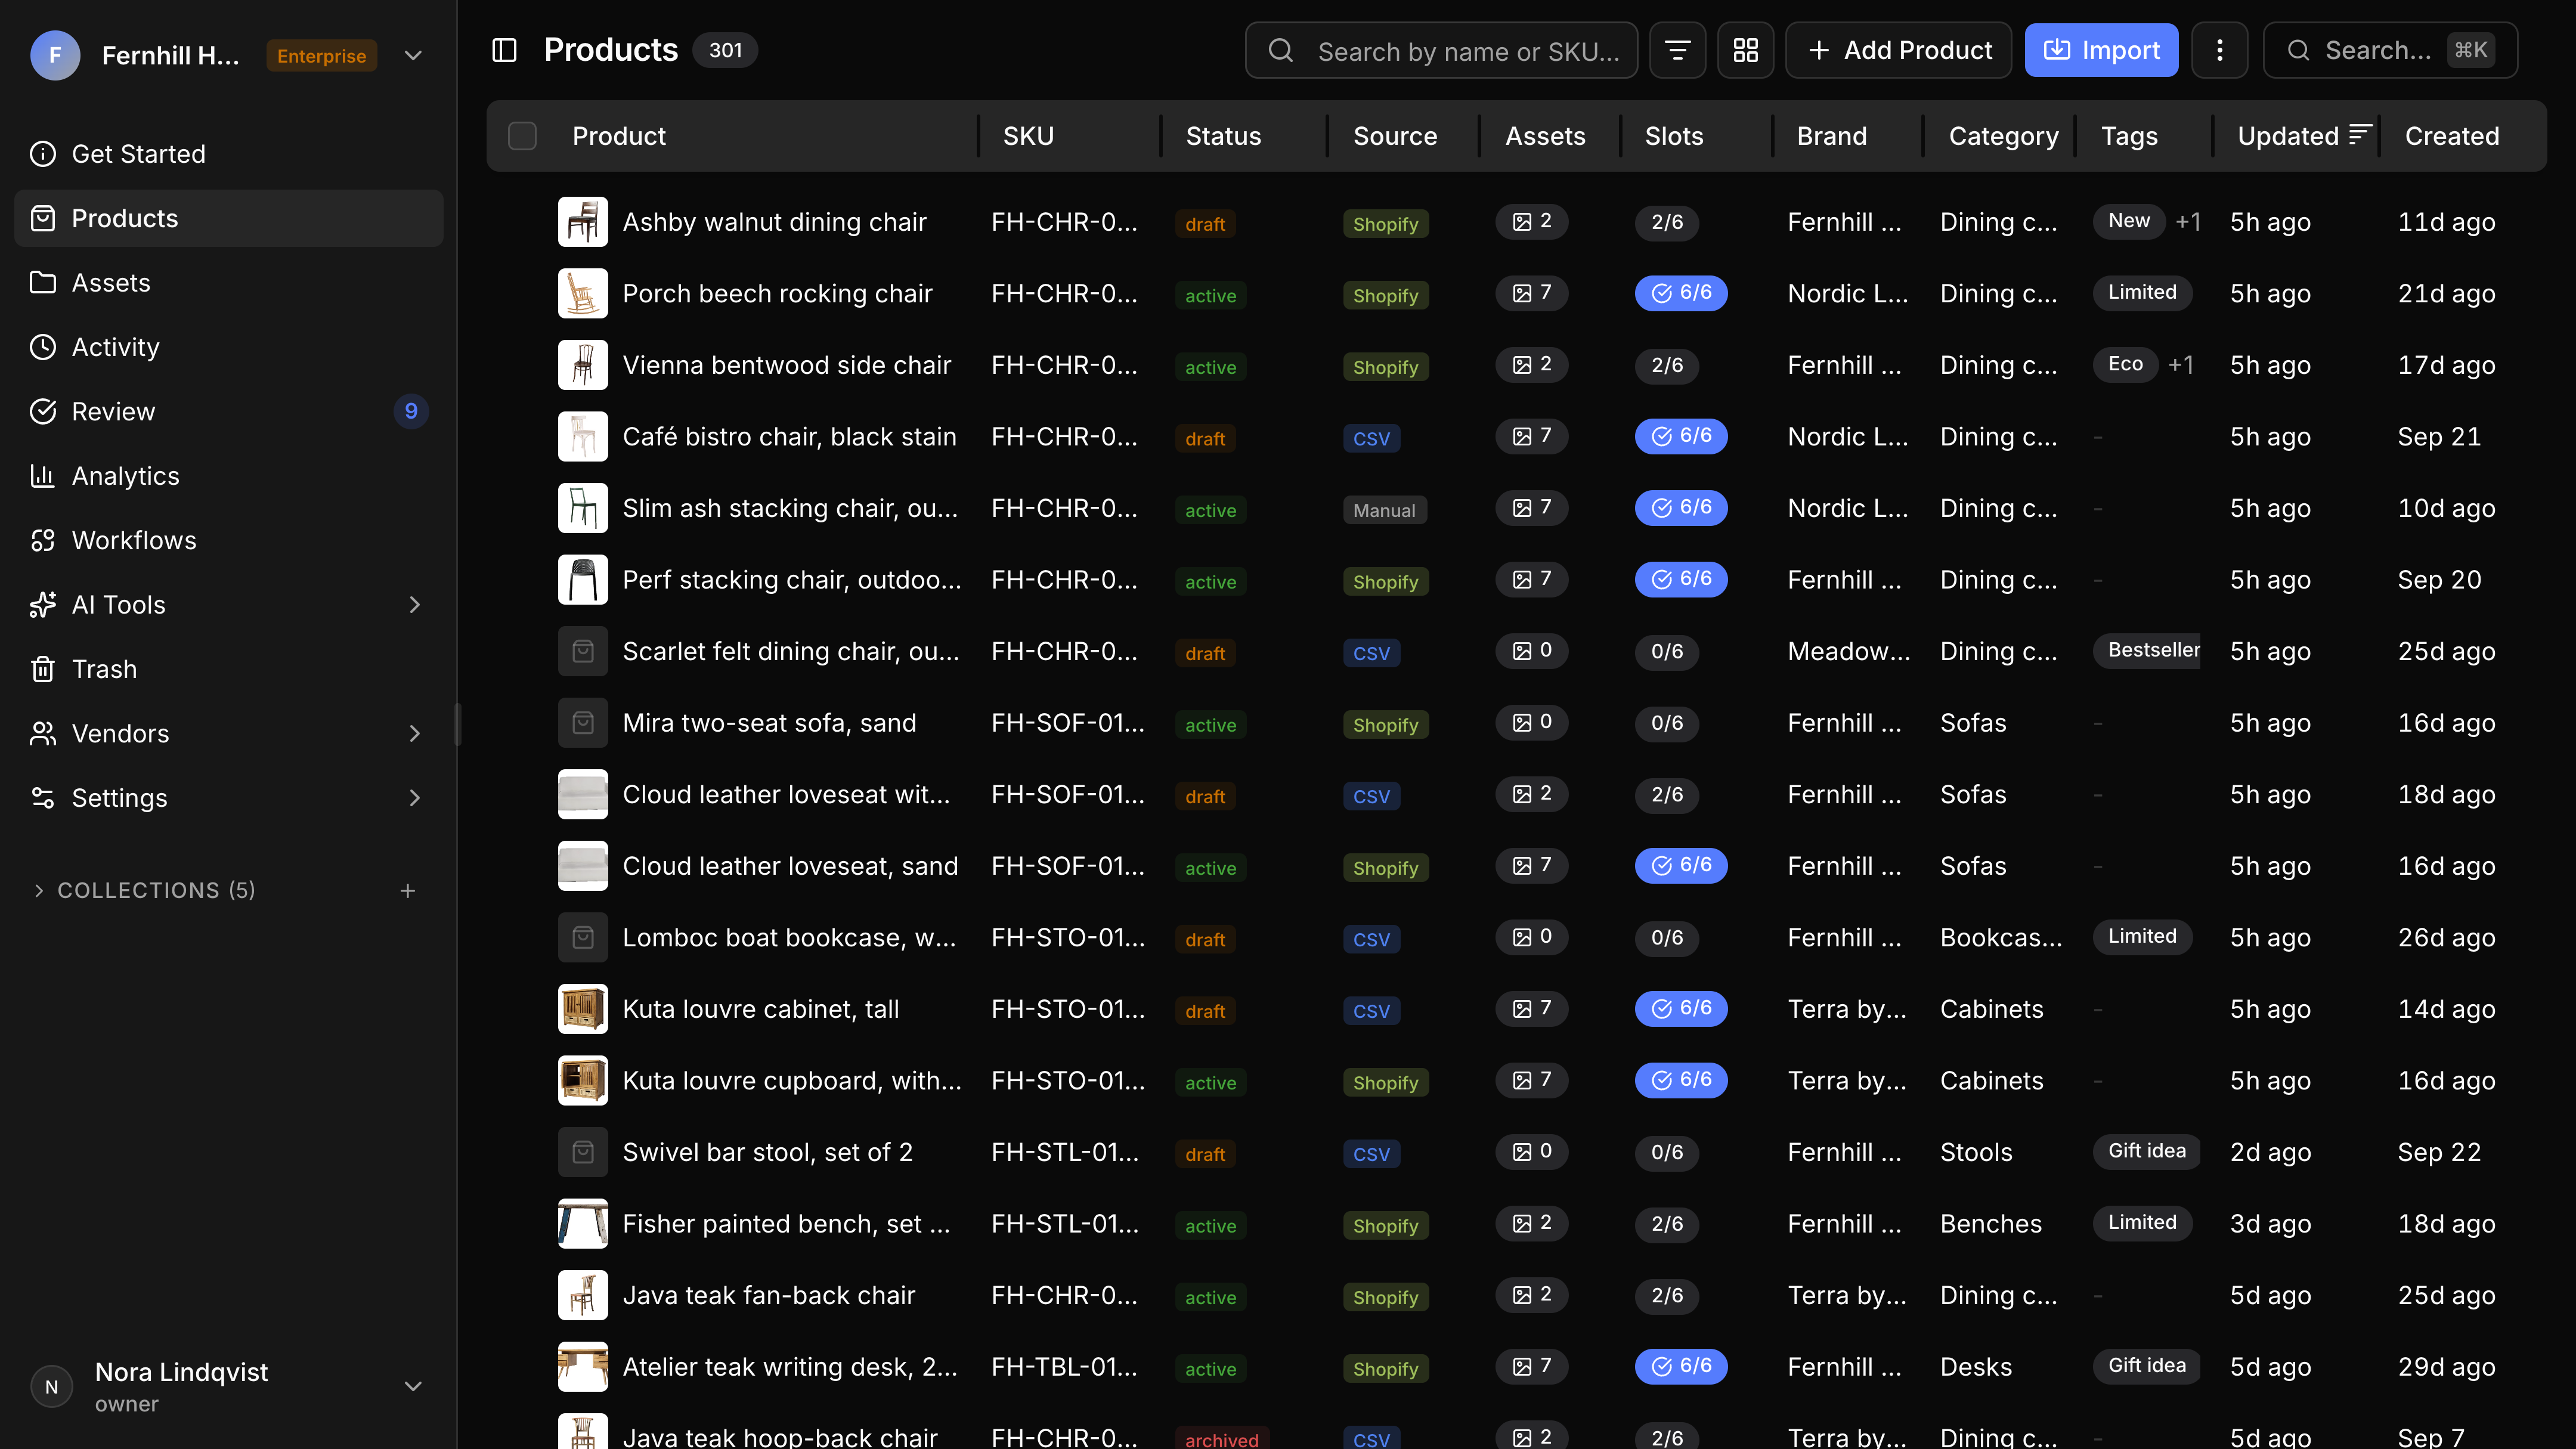Go to the Review page
The image size is (2576, 1449).
point(229,411)
